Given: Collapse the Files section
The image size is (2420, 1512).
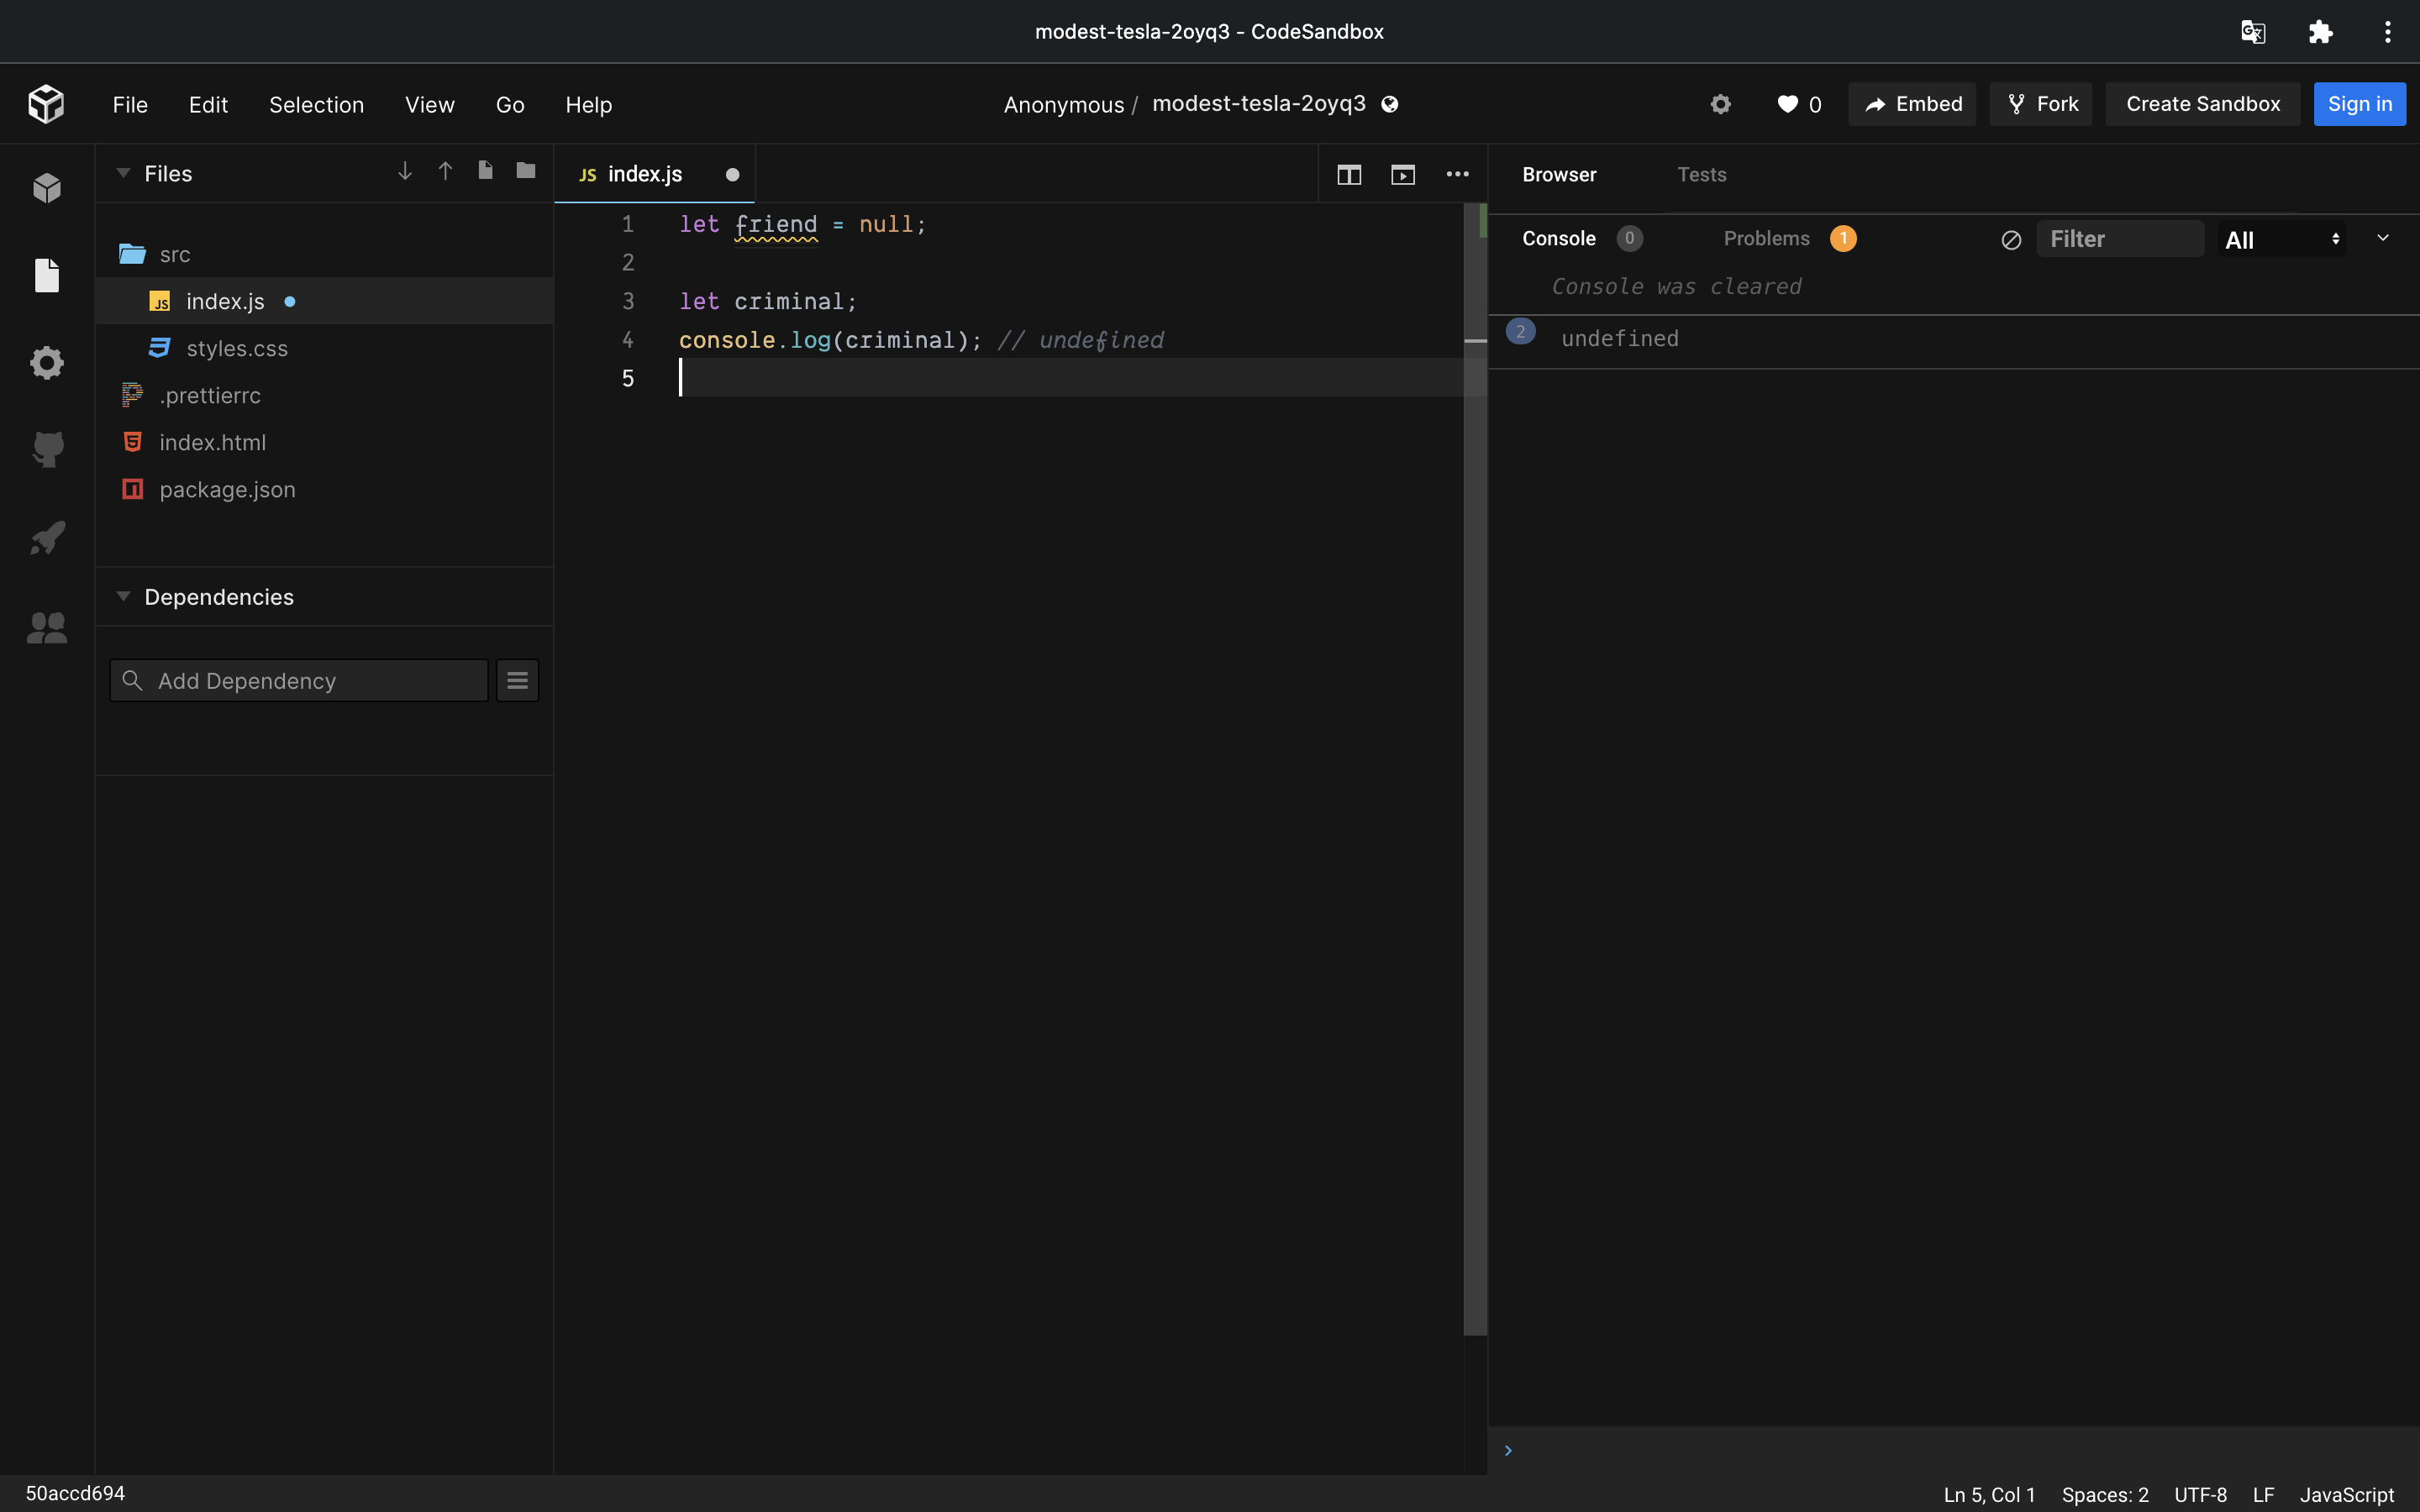Looking at the screenshot, I should [x=123, y=173].
